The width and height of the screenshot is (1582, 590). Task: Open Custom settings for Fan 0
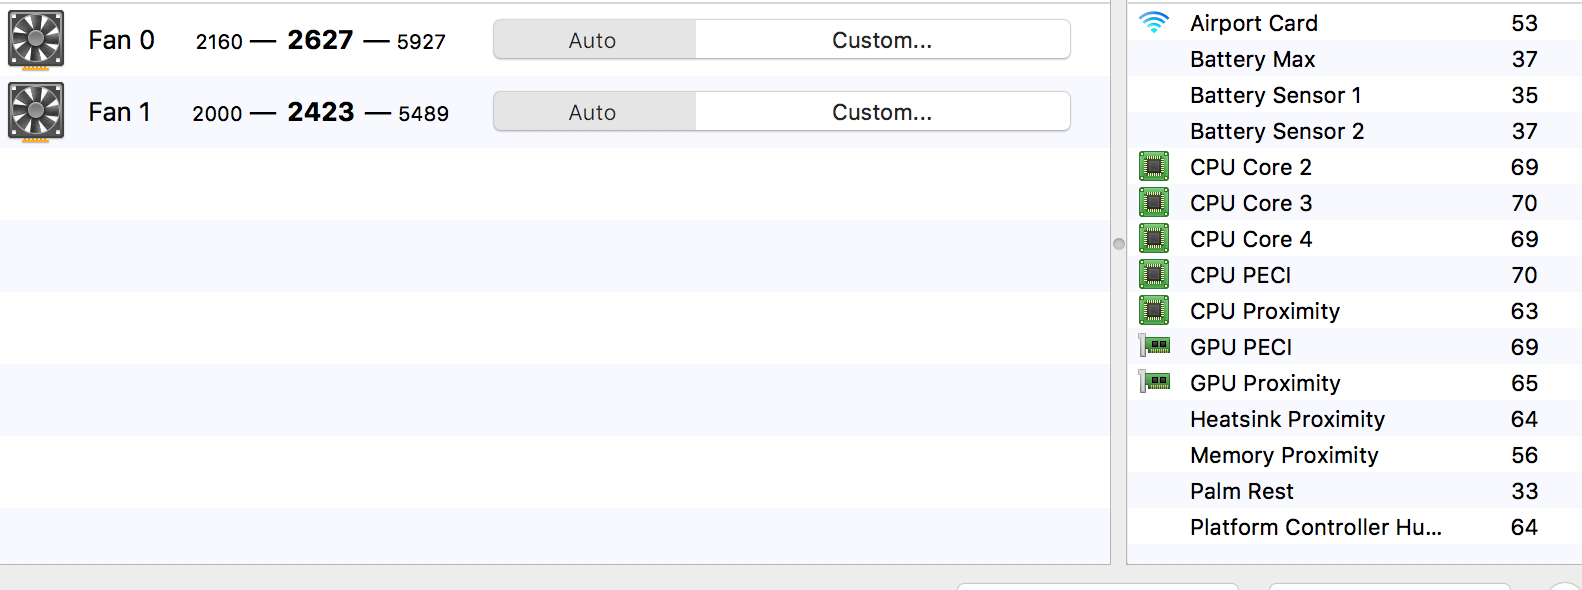pyautogui.click(x=882, y=40)
